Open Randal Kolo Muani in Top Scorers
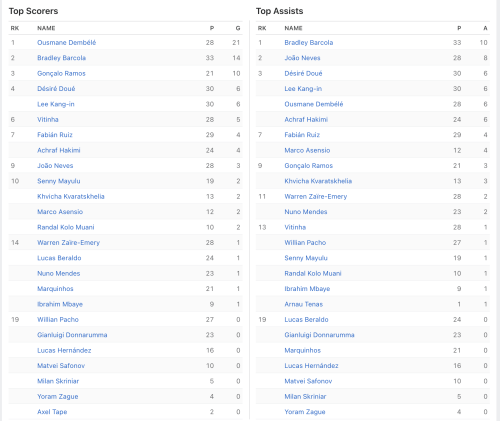The height and width of the screenshot is (421, 500). point(66,227)
